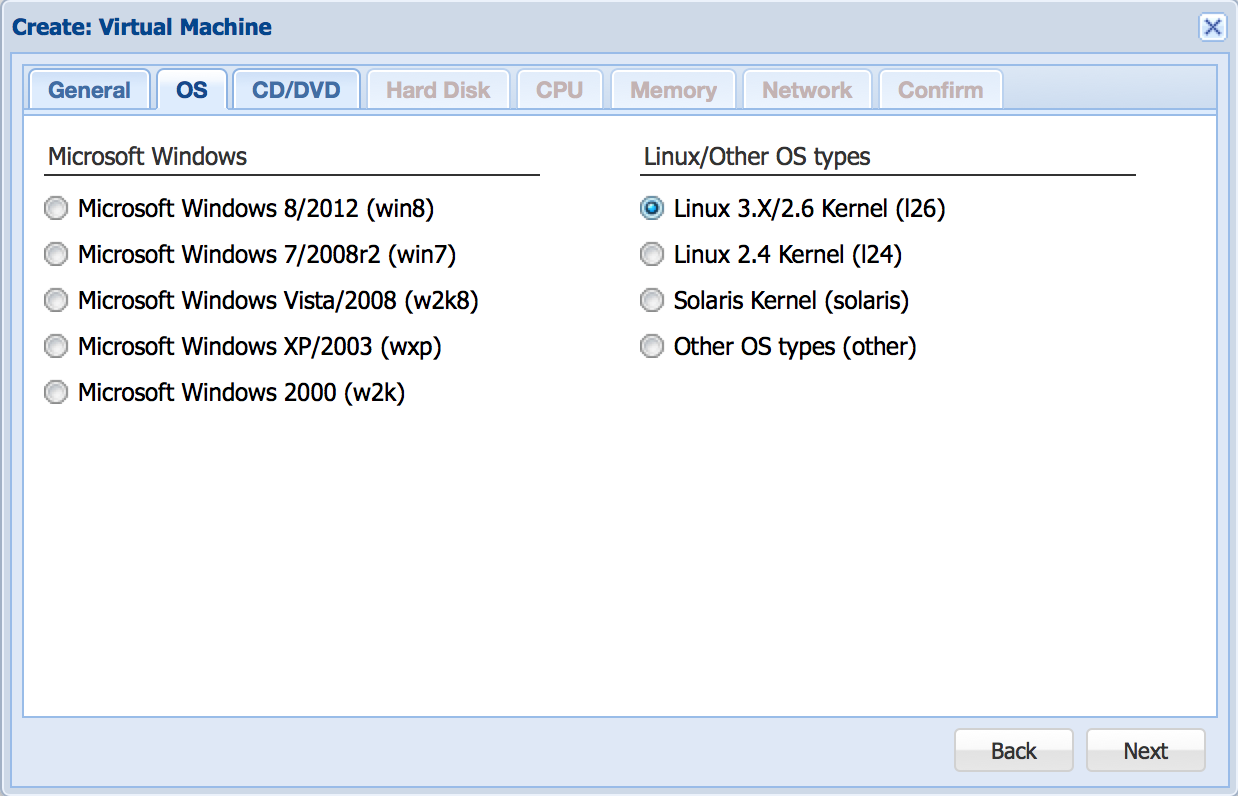The height and width of the screenshot is (796, 1238).
Task: Click the Linux/Other OS types heading
Action: coord(757,156)
